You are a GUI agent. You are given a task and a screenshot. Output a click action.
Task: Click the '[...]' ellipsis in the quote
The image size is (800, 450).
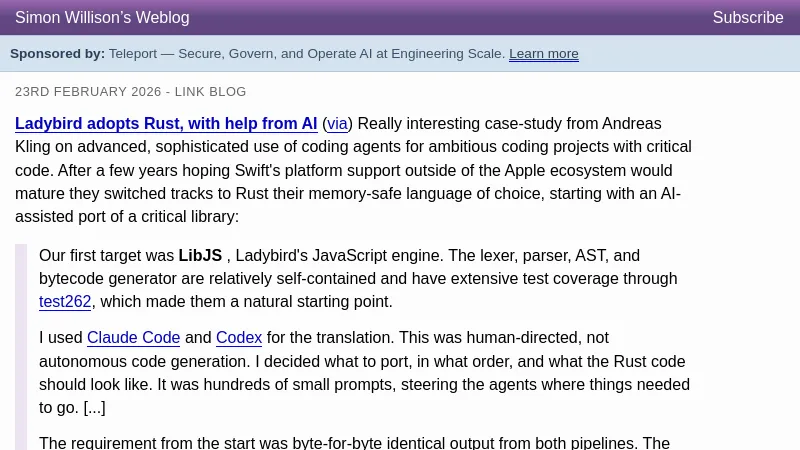click(94, 408)
